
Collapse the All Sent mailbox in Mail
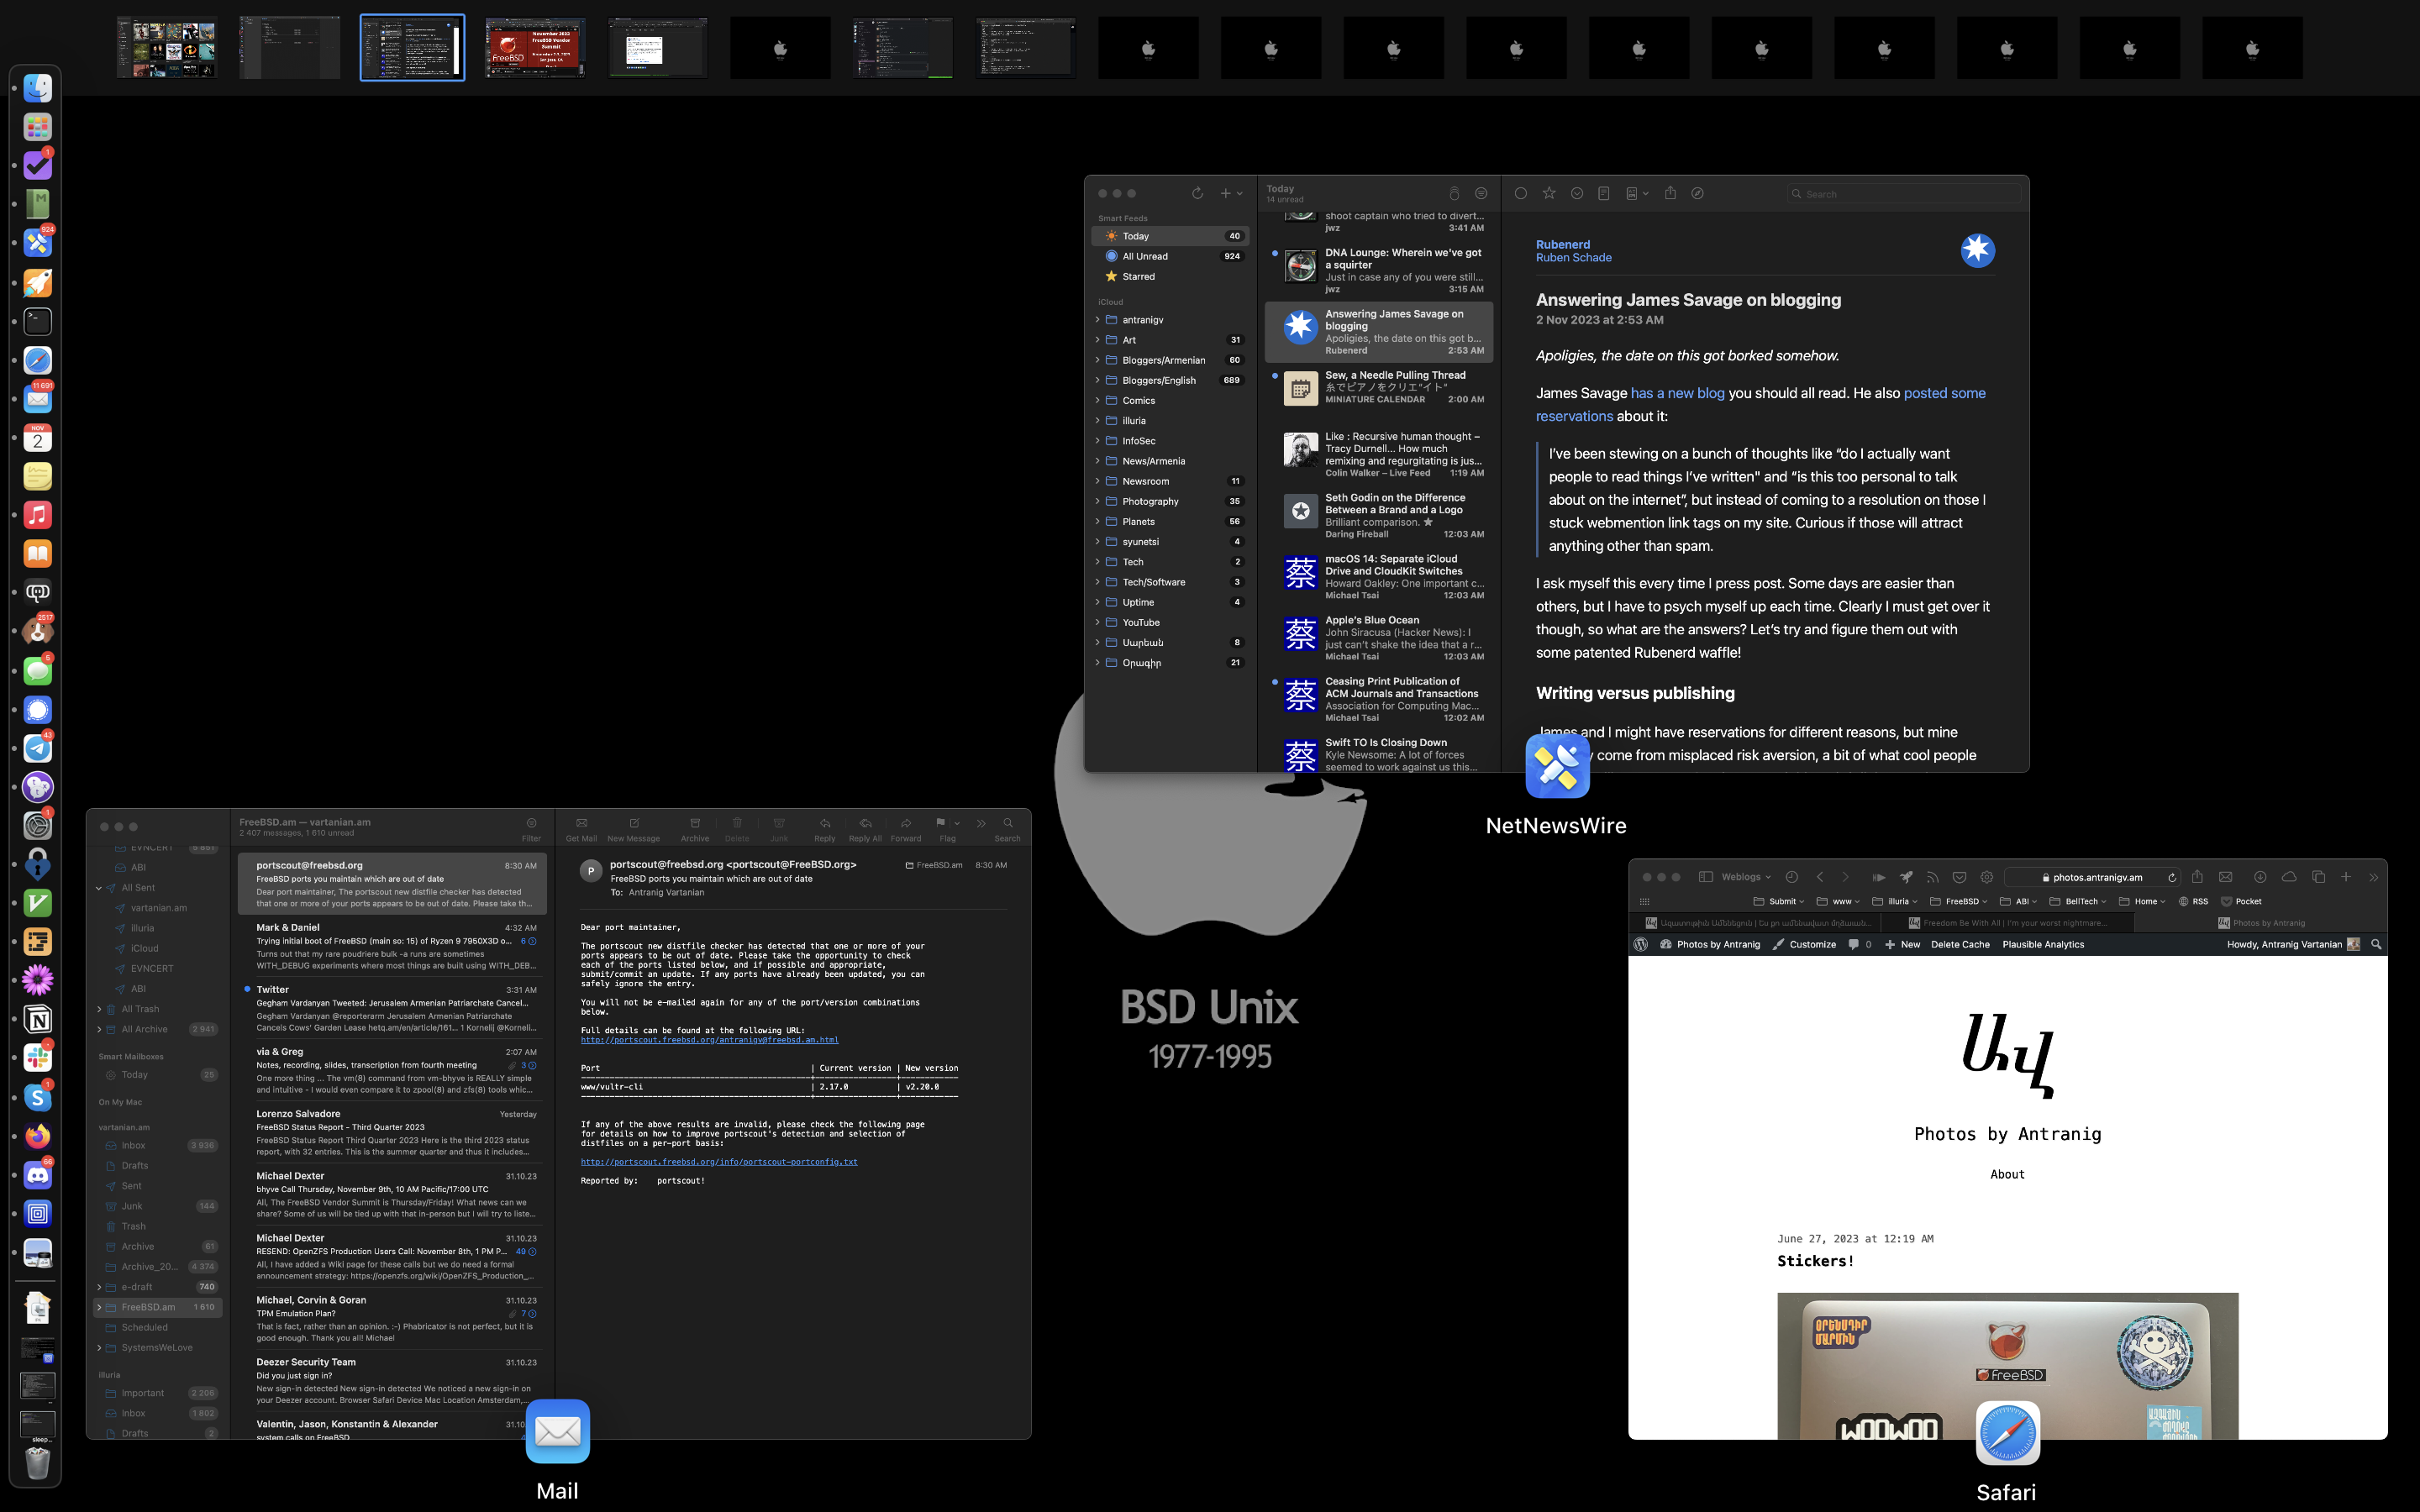click(99, 888)
